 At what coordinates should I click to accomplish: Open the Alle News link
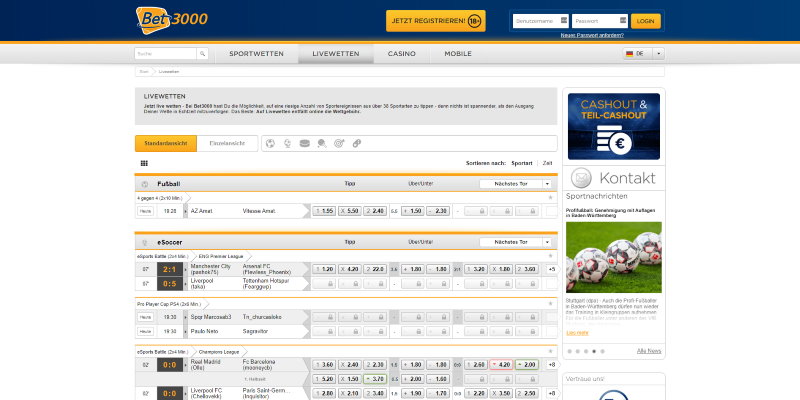pyautogui.click(x=649, y=351)
